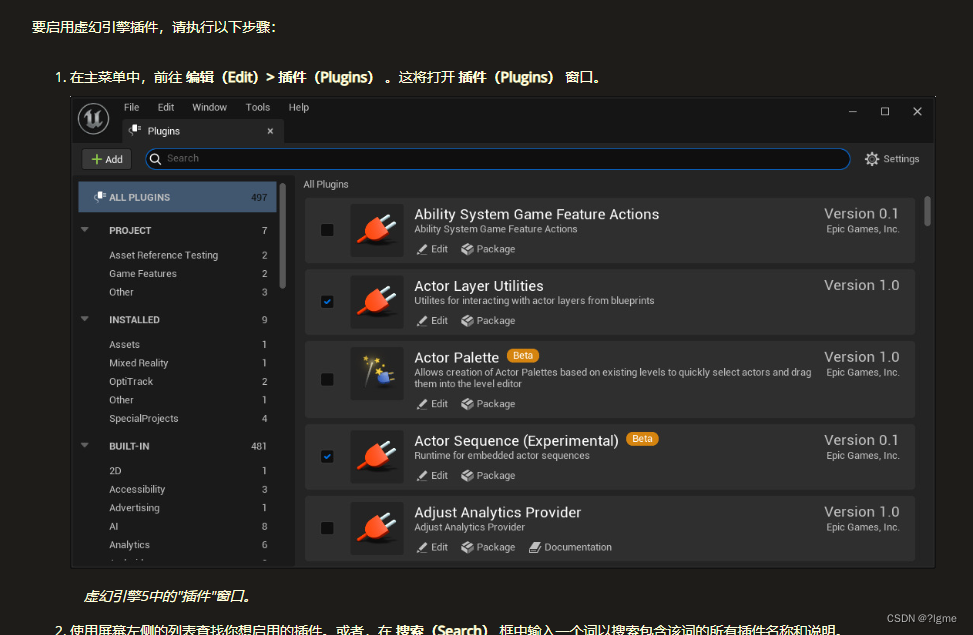973x635 pixels.
Task: Enable the Ability System Game Feature Actions plugin
Action: (327, 229)
